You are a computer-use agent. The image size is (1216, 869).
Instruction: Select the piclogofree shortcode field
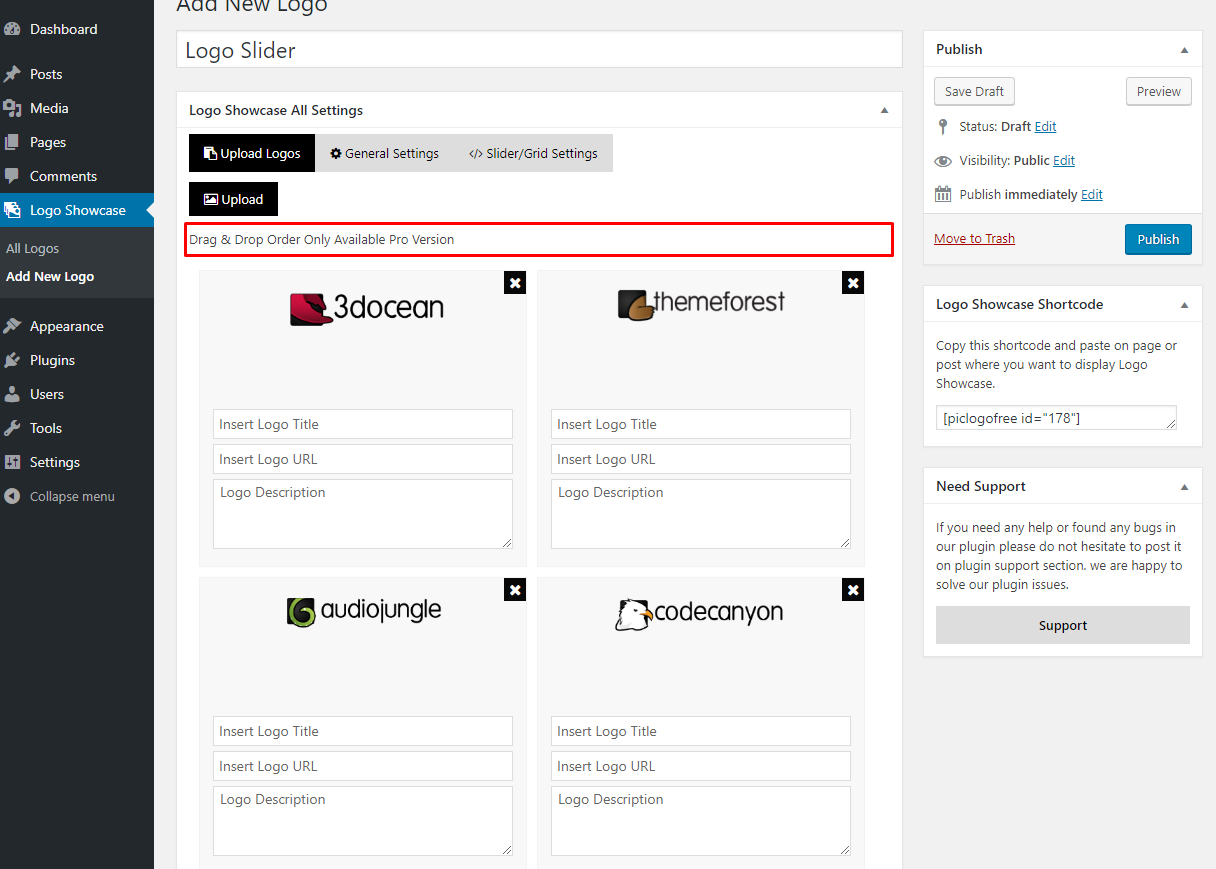click(x=1056, y=418)
